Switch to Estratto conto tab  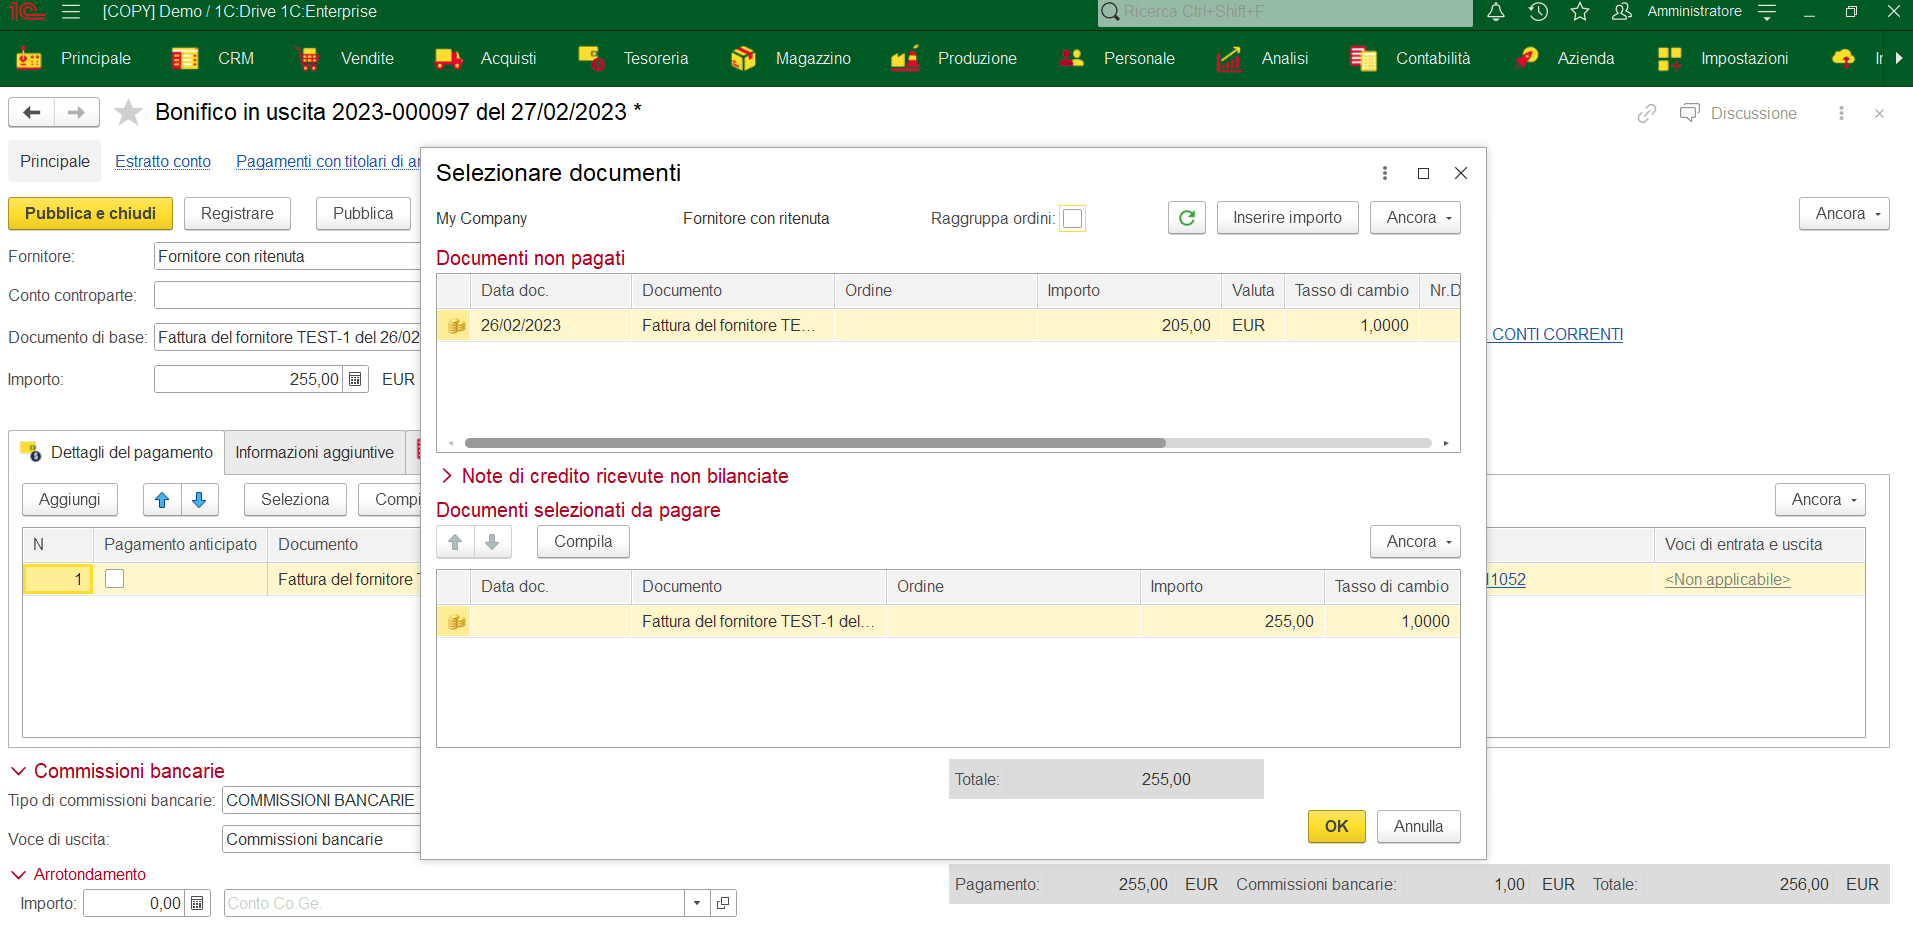coord(163,161)
